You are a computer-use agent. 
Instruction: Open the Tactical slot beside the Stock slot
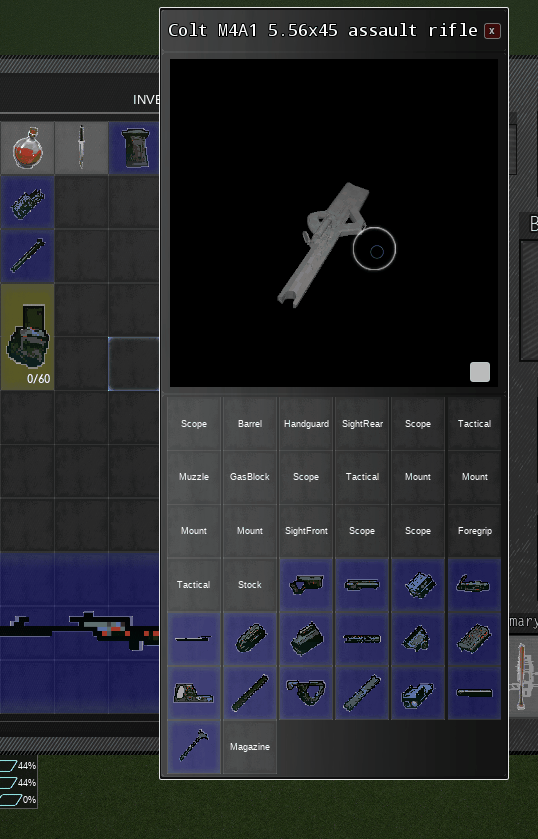tap(194, 585)
